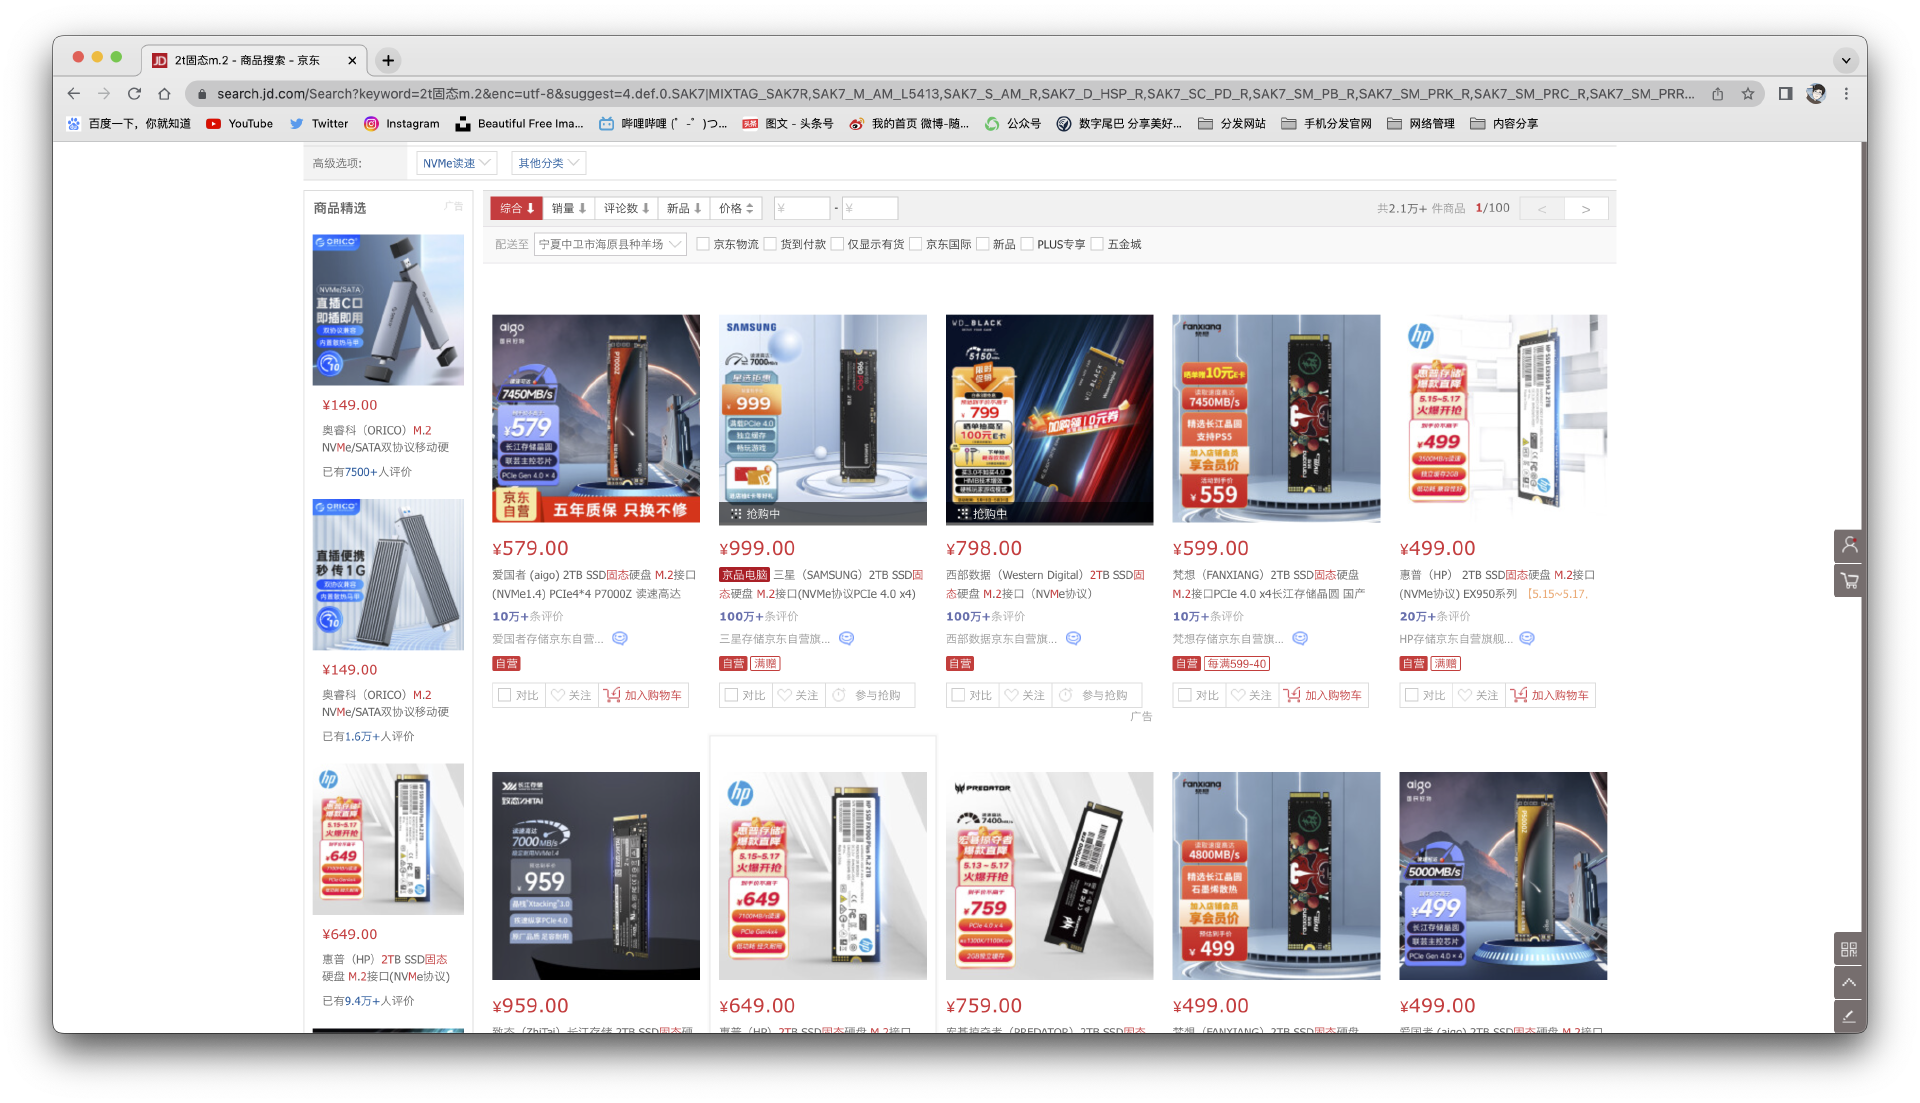Go to the previous results page
Viewport: 1920px width, 1103px height.
pos(1542,209)
